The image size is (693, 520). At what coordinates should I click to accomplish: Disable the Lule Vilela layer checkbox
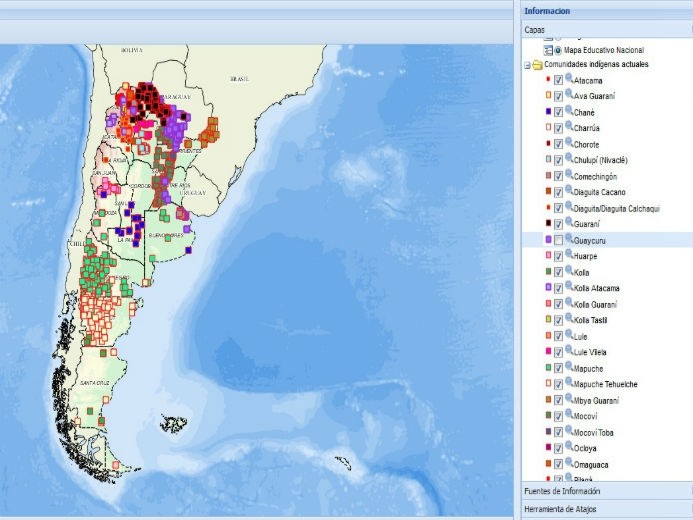pos(558,353)
